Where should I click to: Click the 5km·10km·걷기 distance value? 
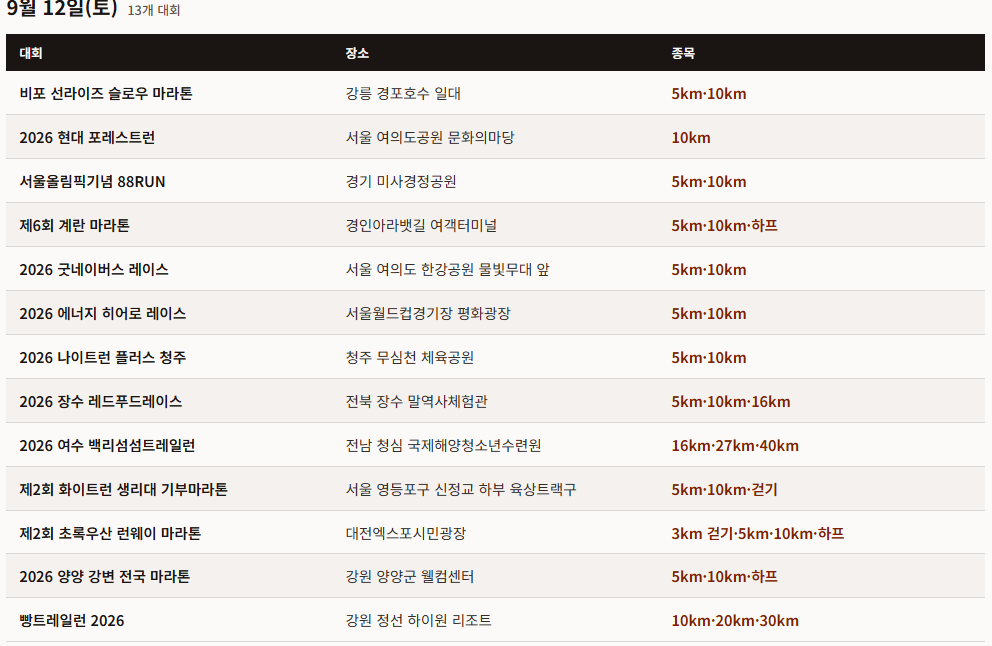[724, 490]
